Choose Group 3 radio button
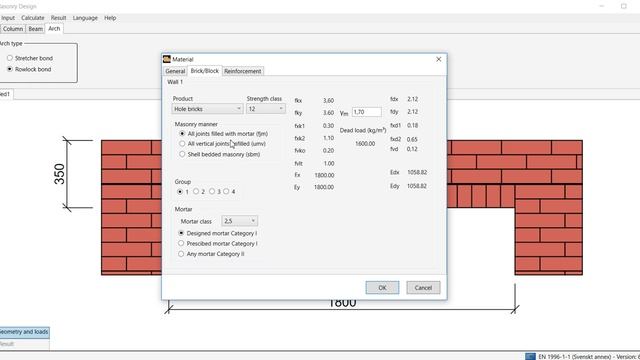Image resolution: width=640 pixels, height=360 pixels. (x=212, y=191)
